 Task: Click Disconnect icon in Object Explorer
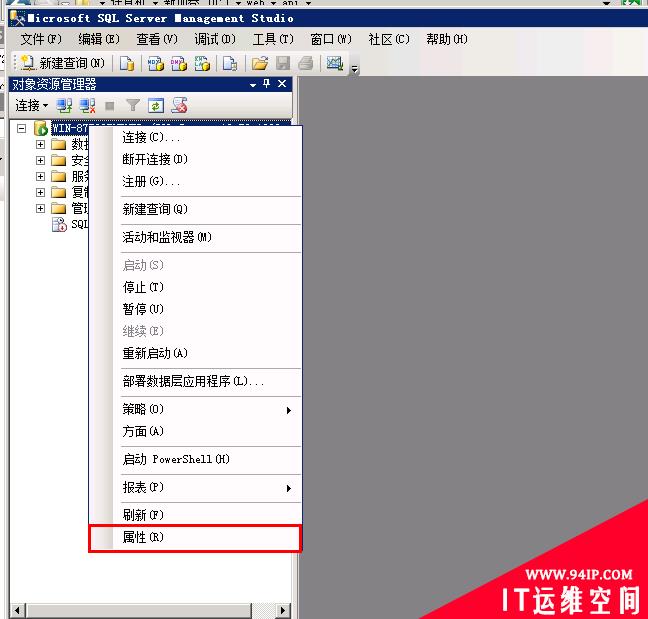pos(87,106)
